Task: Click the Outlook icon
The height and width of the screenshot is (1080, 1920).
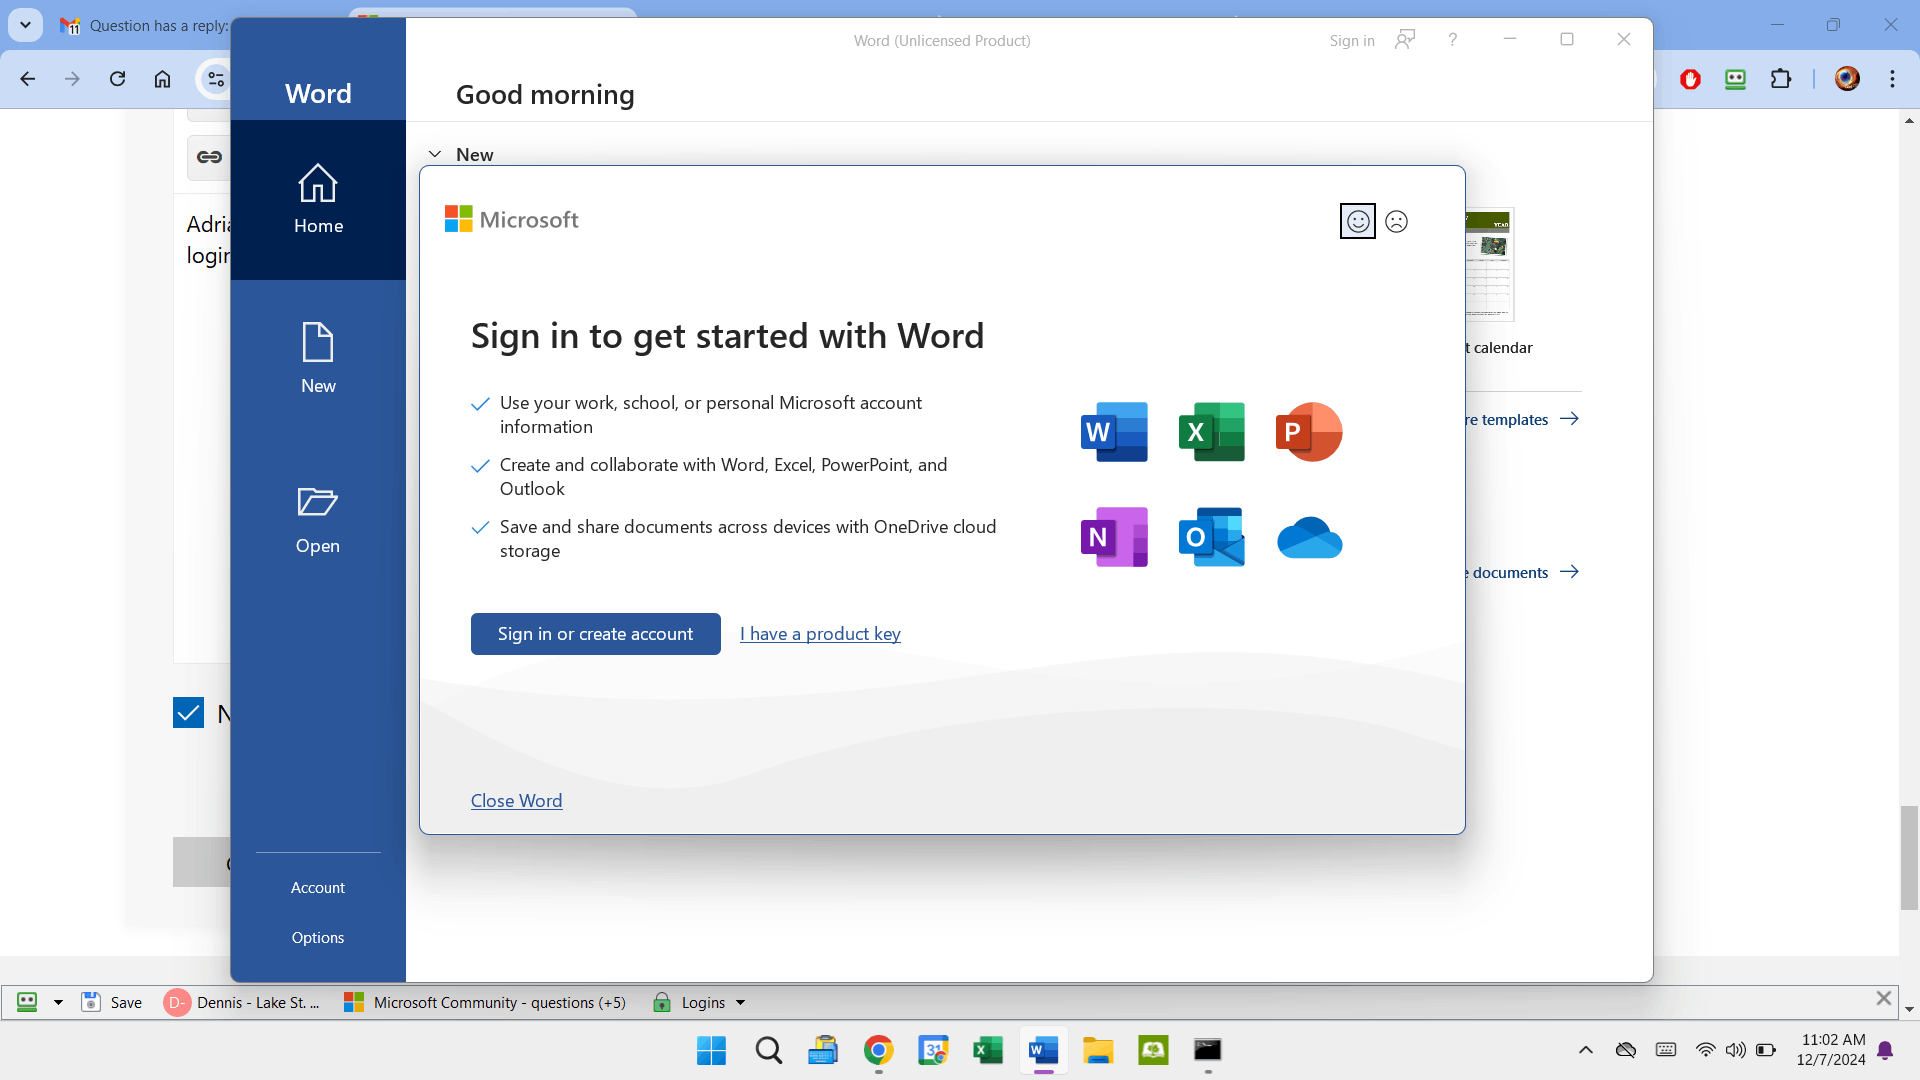Action: 1211,537
